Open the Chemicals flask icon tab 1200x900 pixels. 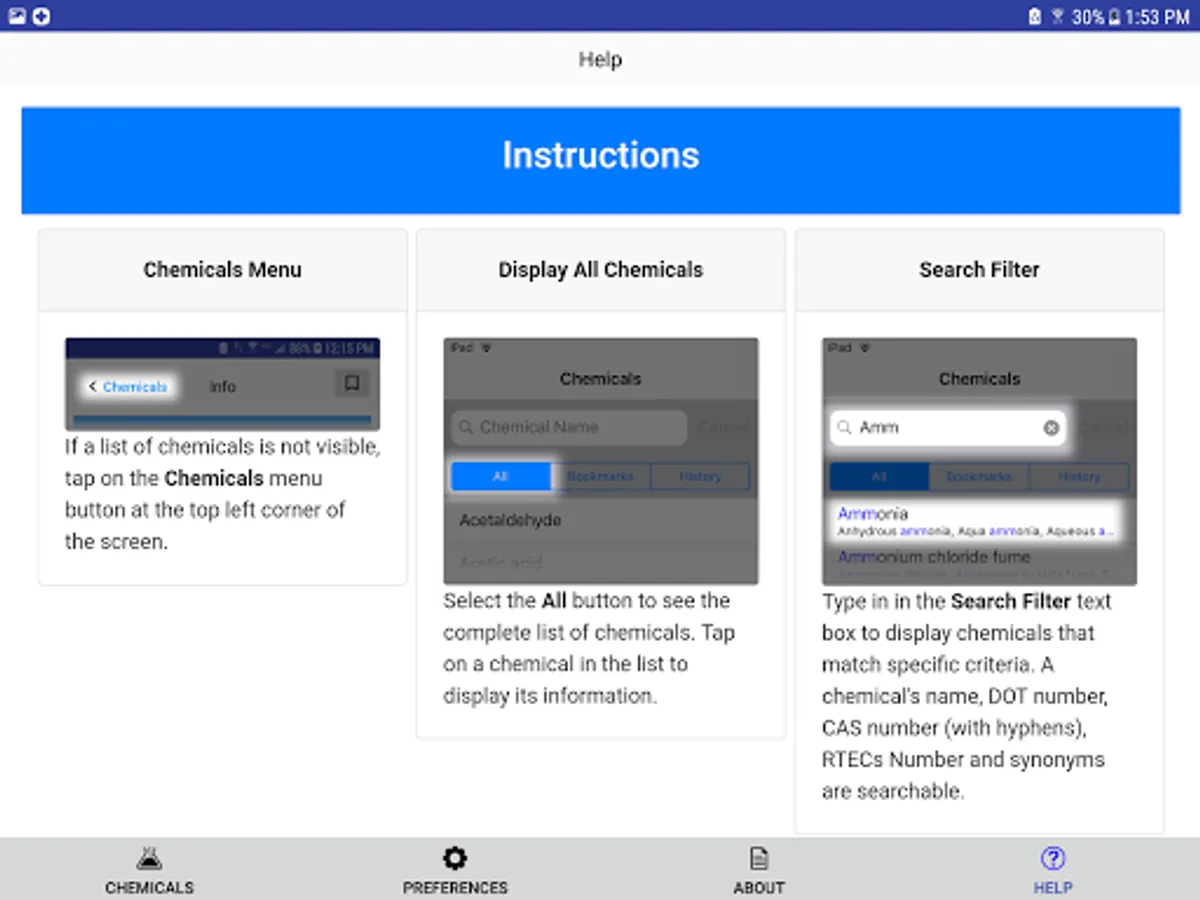pos(149,858)
